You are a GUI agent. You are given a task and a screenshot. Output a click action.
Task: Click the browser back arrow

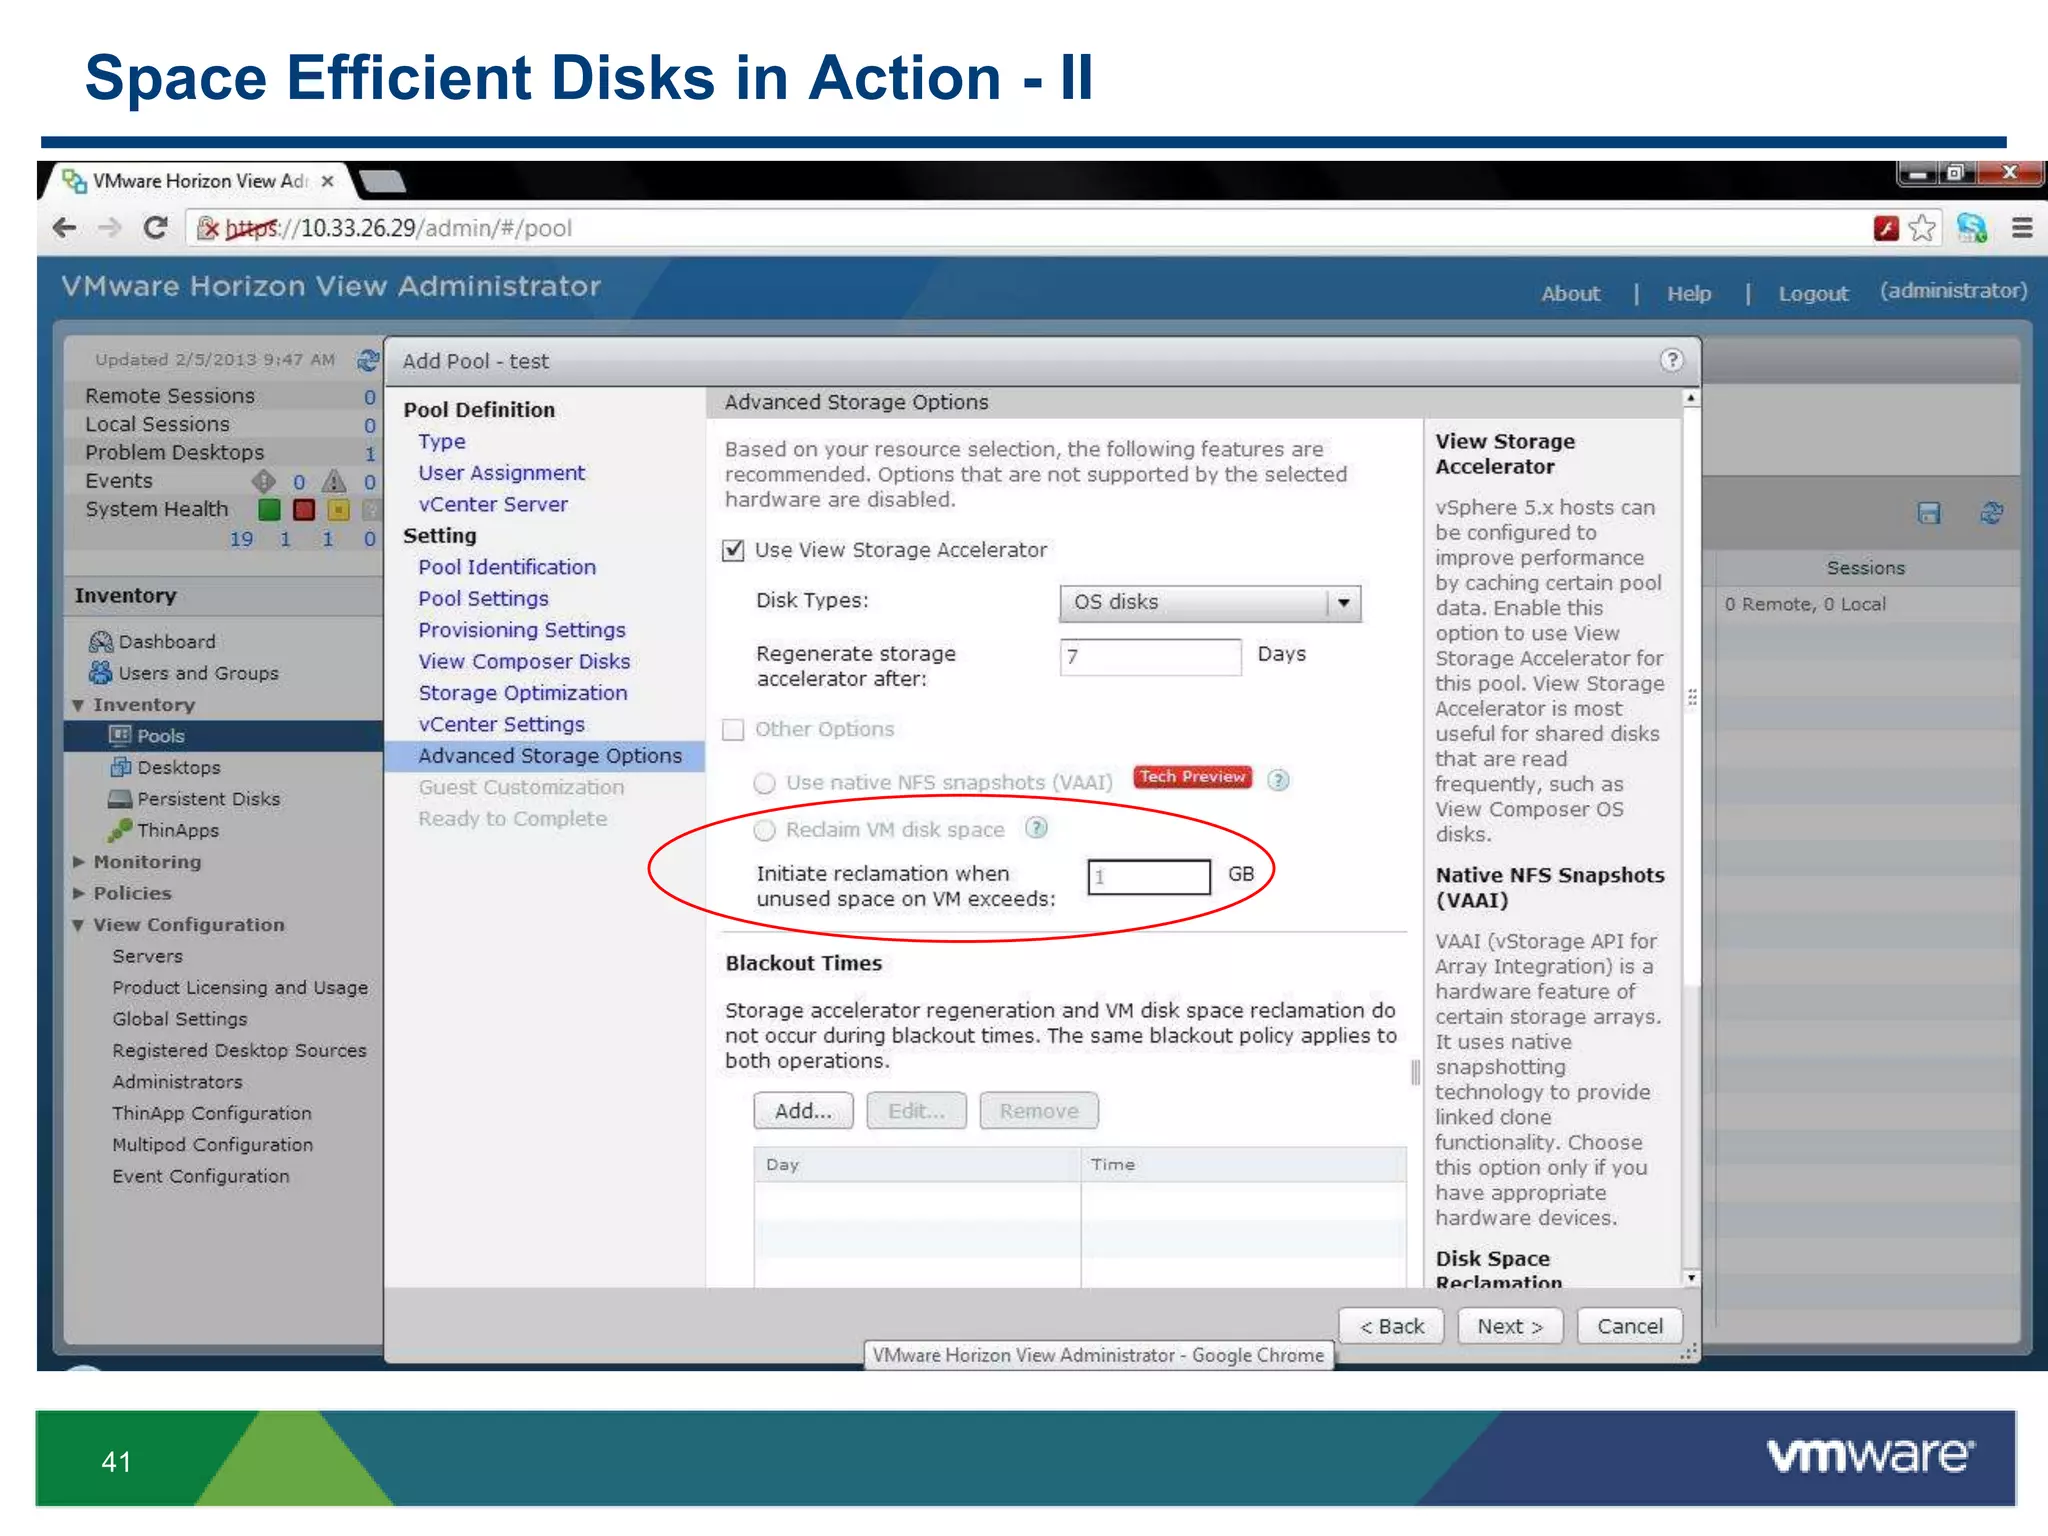pos(65,228)
